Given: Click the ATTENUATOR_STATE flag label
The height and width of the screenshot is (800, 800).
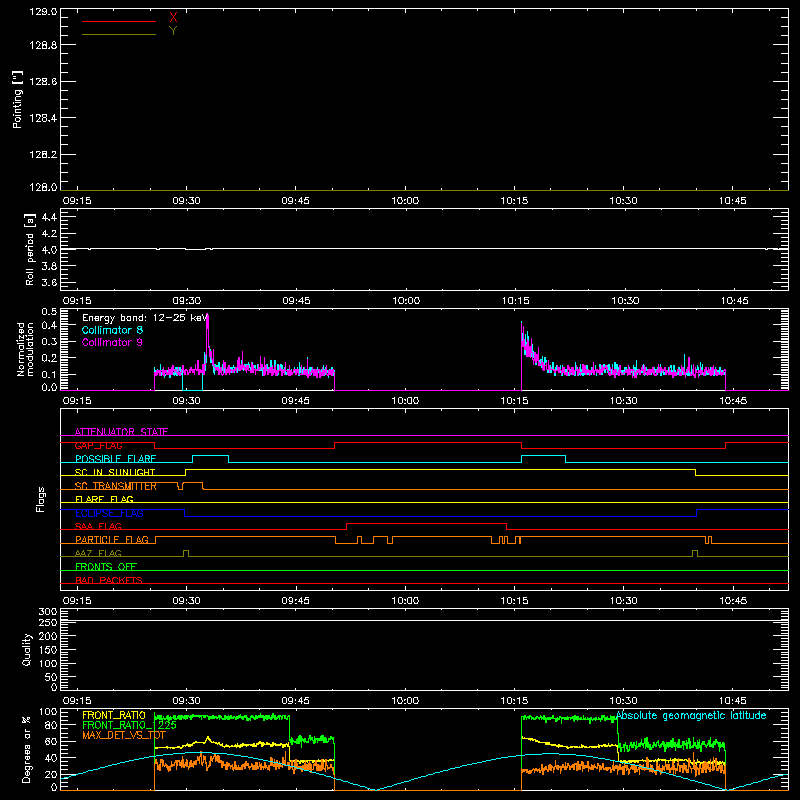Looking at the screenshot, I should [x=121, y=432].
